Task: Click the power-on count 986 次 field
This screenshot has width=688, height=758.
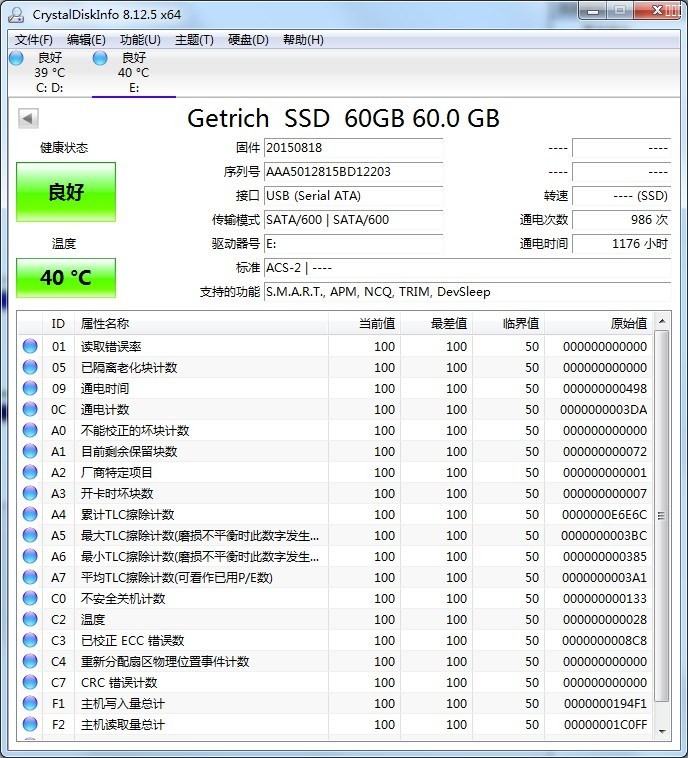Action: click(621, 220)
